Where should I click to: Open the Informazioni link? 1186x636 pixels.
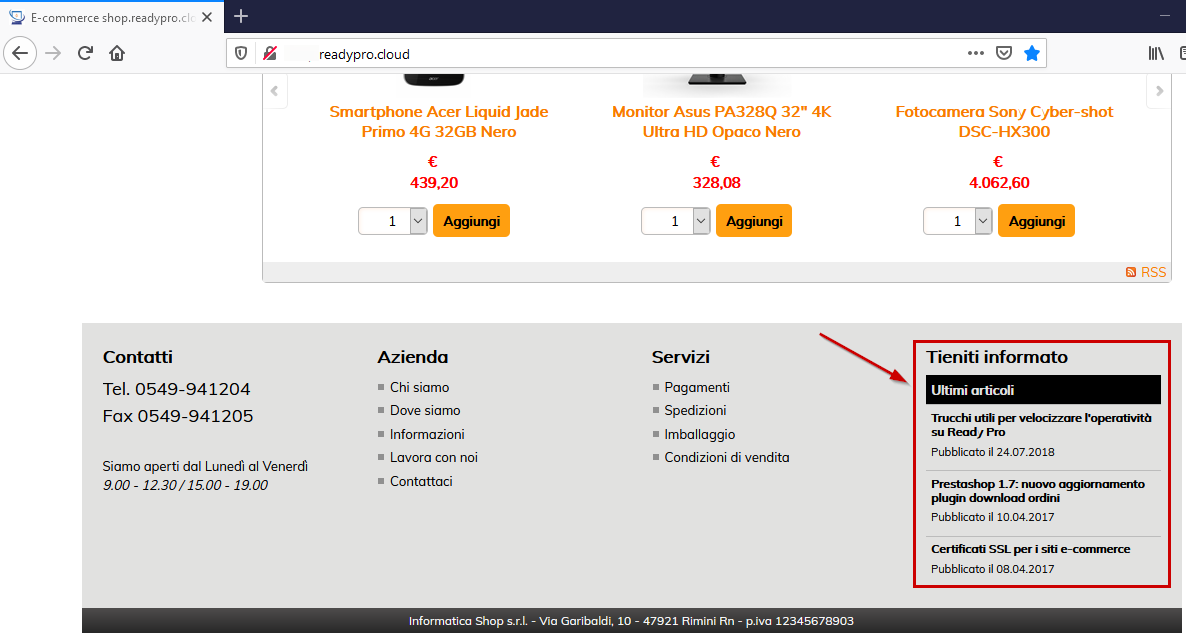(427, 434)
